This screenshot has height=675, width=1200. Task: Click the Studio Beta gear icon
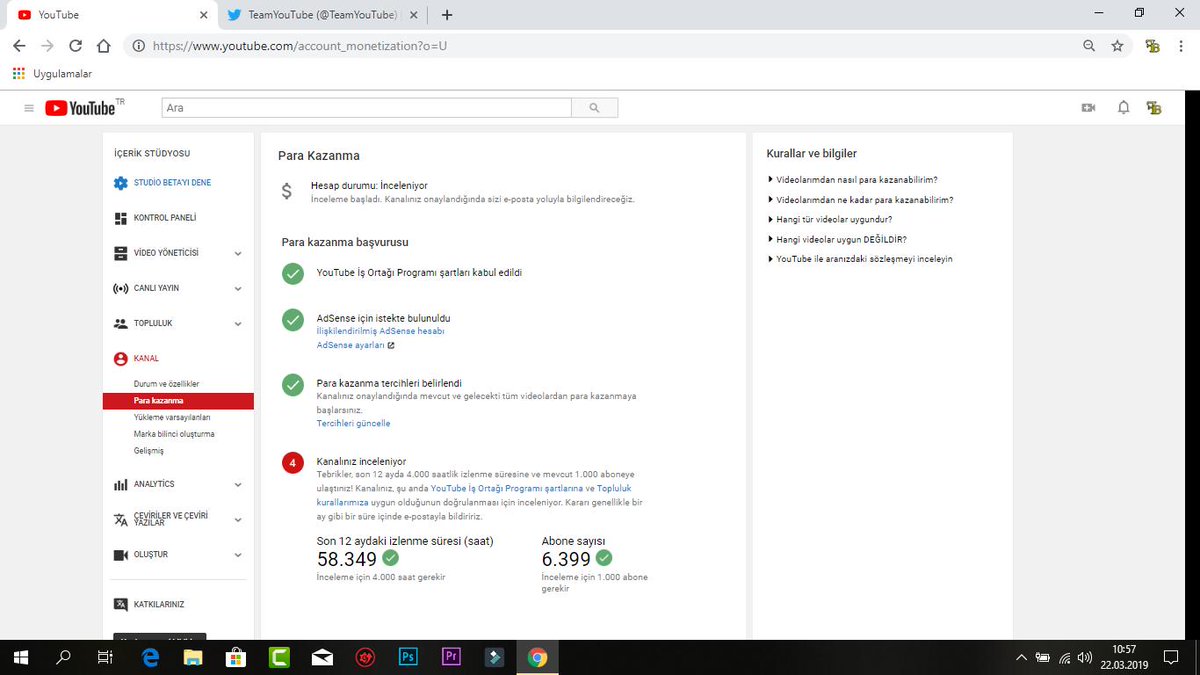(x=121, y=183)
